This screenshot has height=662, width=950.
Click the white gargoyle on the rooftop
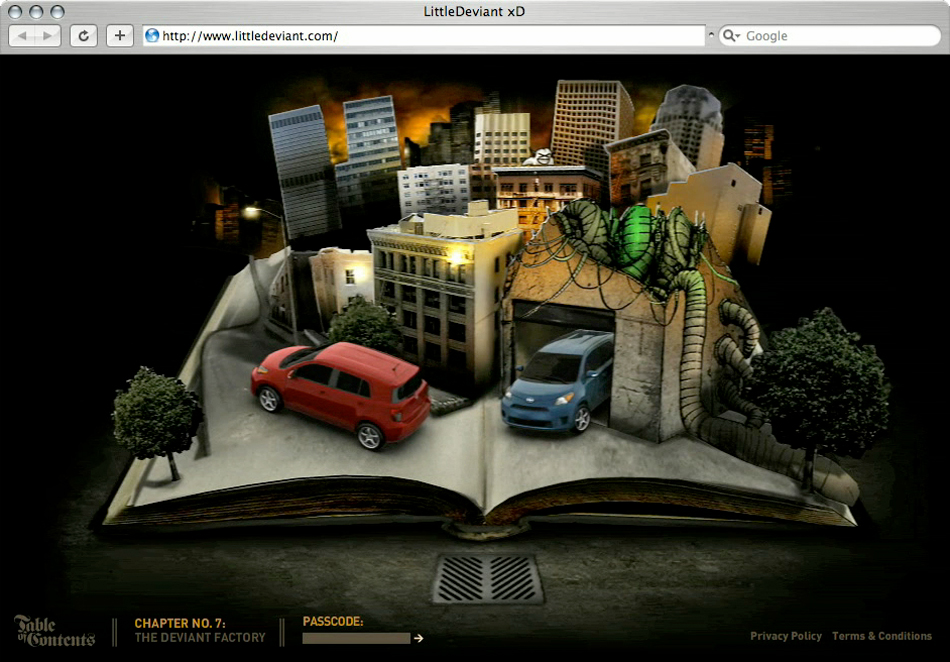pos(541,158)
